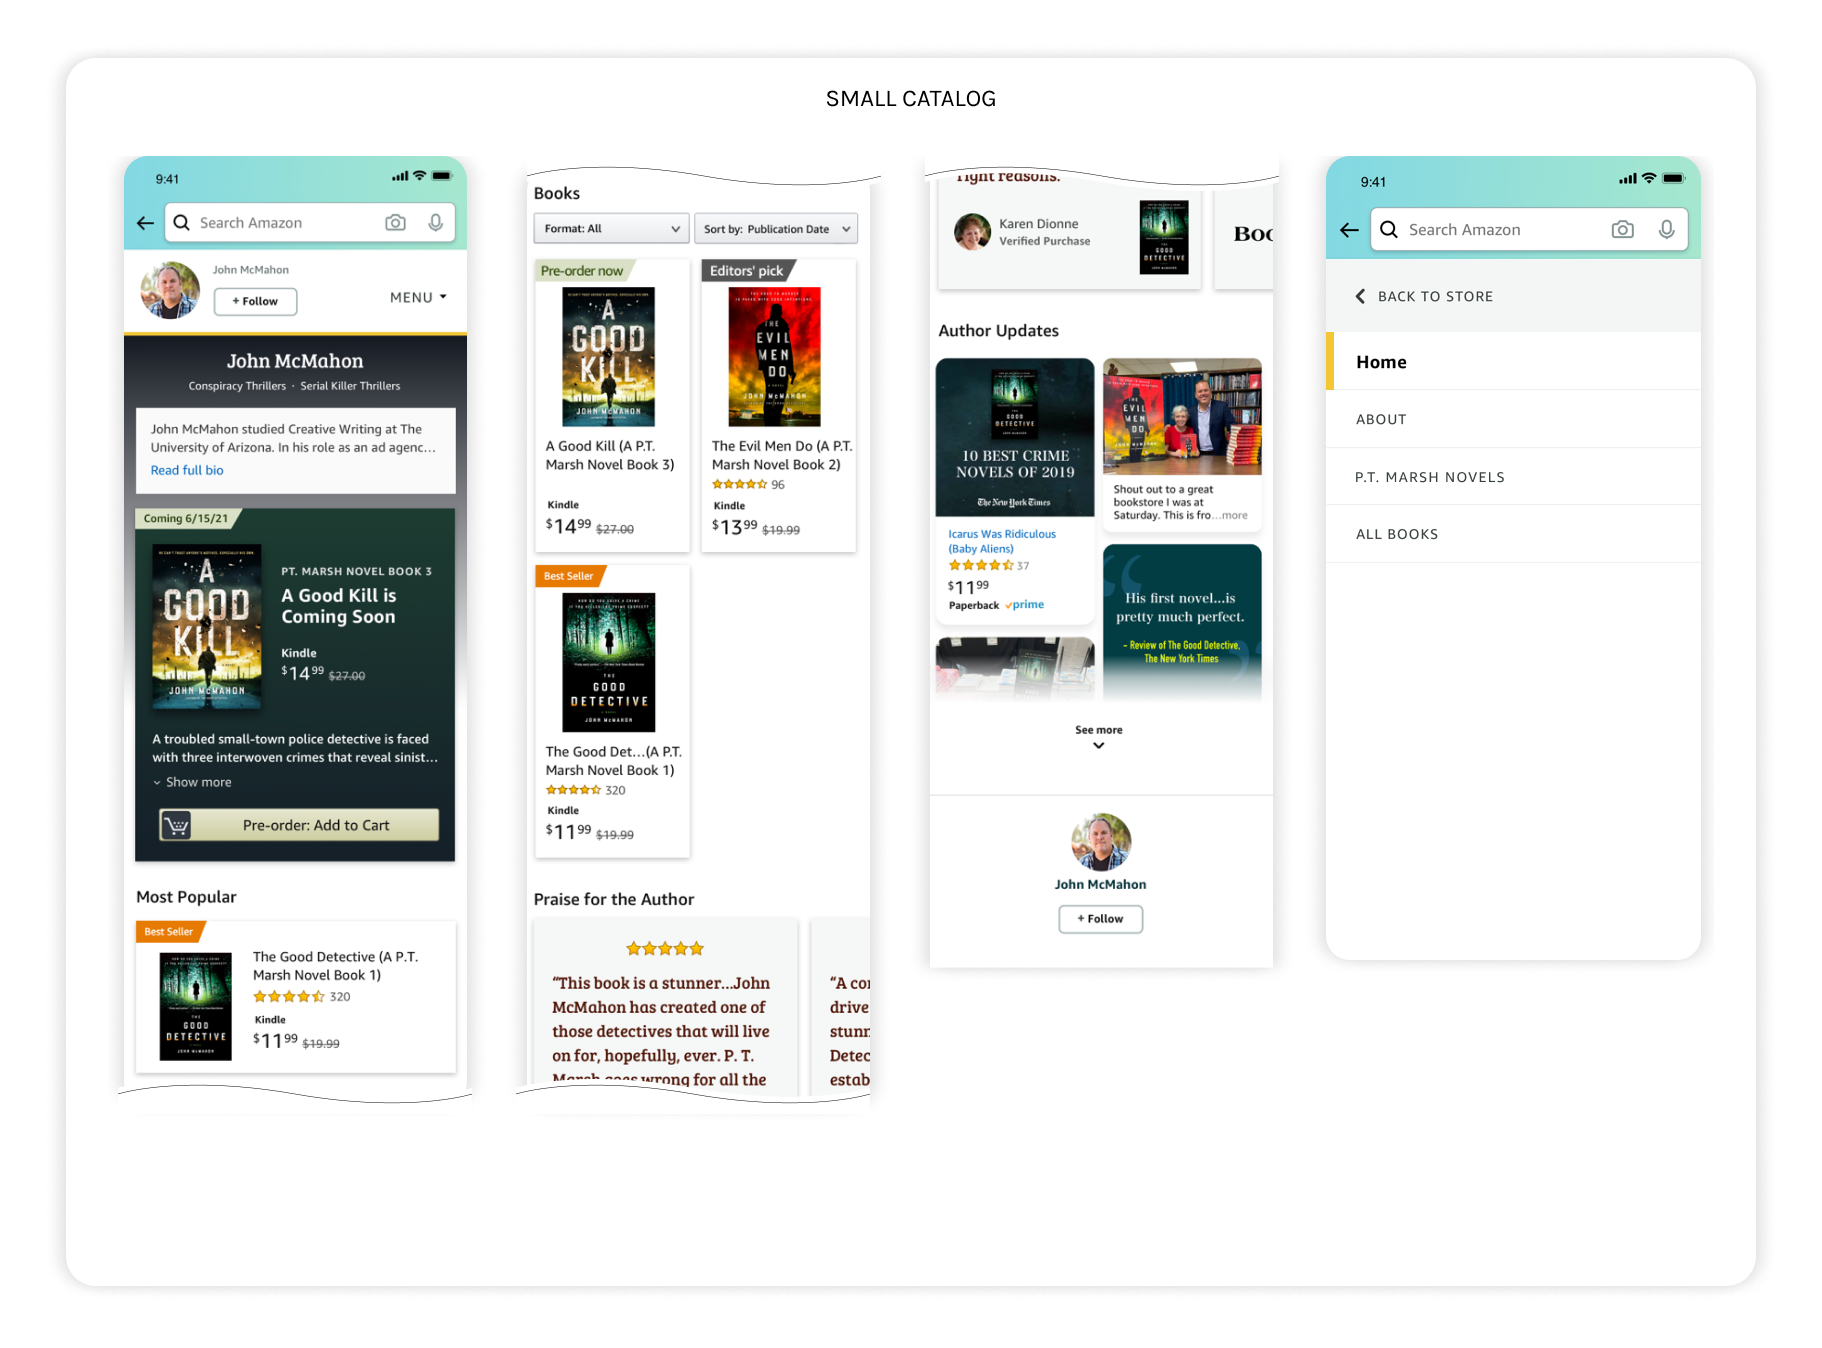Click John McMahon's avatar above the bottom Follow button

tap(1101, 842)
